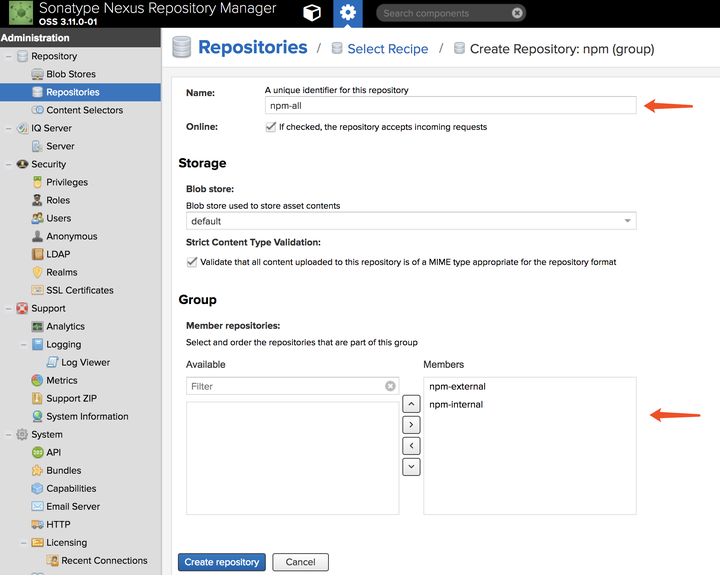The image size is (720, 575).
Task: Open Blob Stores in sidebar
Action: click(x=70, y=74)
